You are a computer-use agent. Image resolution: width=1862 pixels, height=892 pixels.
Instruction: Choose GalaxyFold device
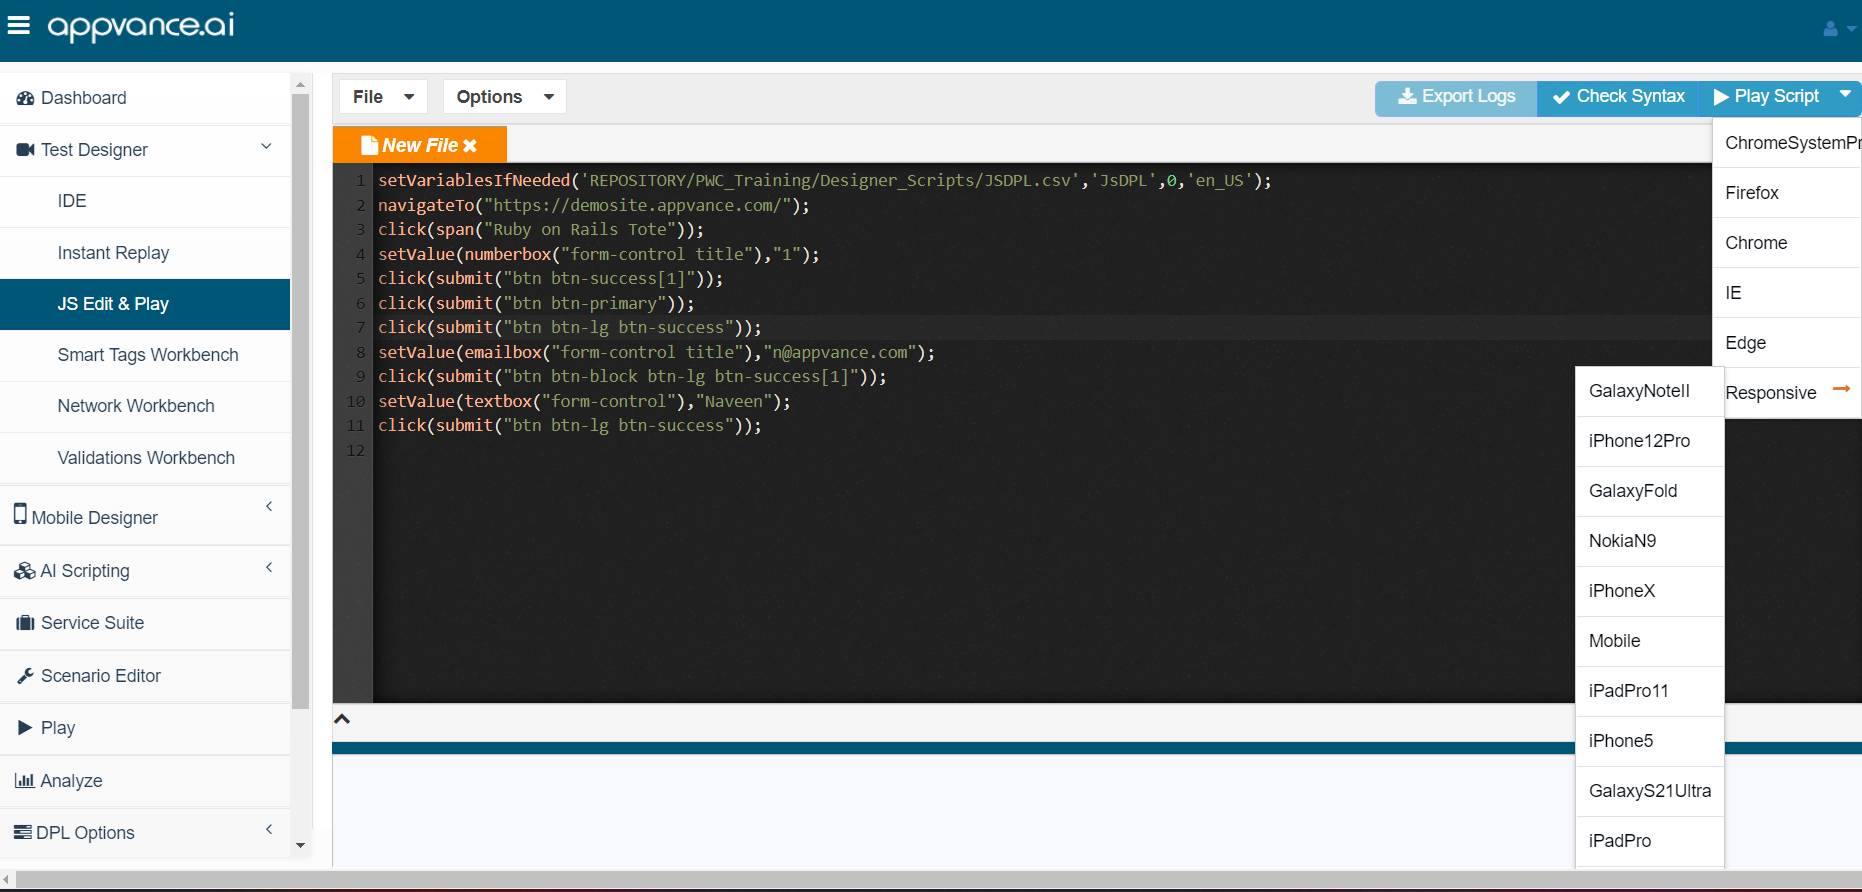pos(1650,491)
